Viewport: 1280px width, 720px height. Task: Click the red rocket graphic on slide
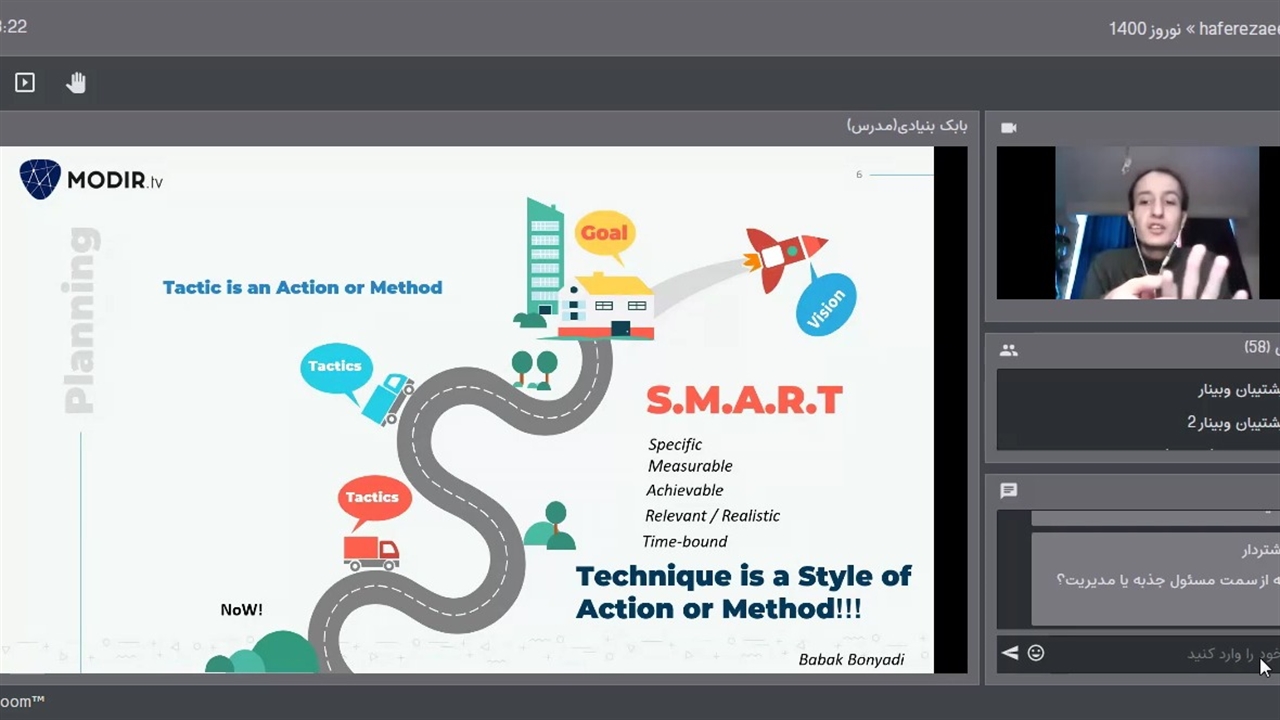785,255
